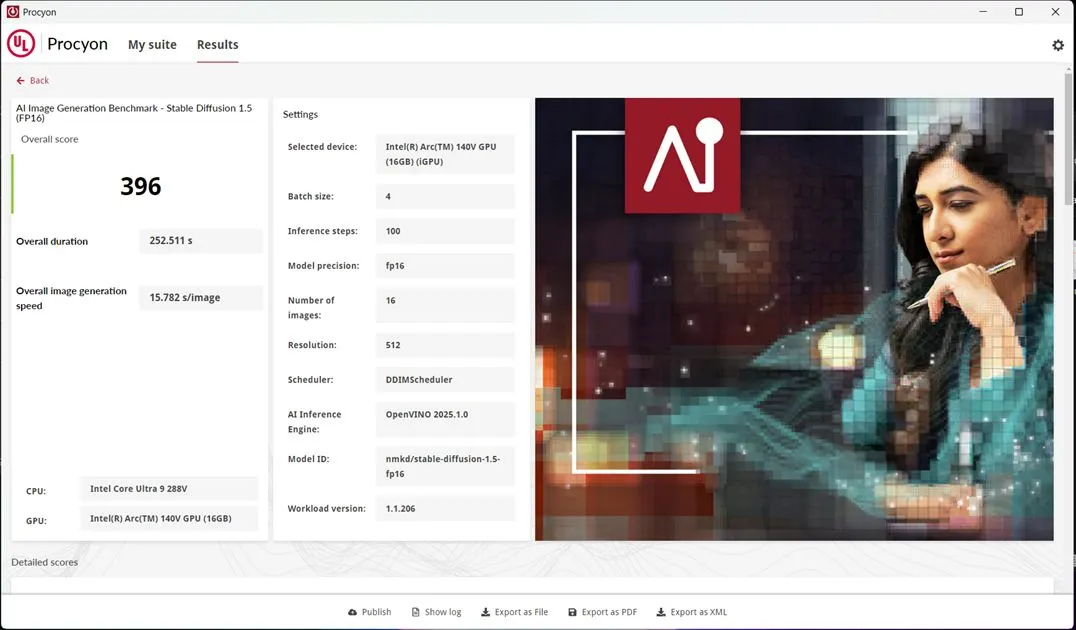1076x630 pixels.
Task: Open the Results tab
Action: 218,45
